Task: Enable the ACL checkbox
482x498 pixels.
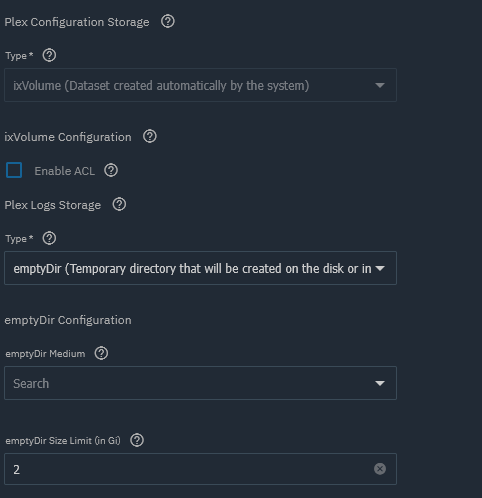Action: coord(14,170)
